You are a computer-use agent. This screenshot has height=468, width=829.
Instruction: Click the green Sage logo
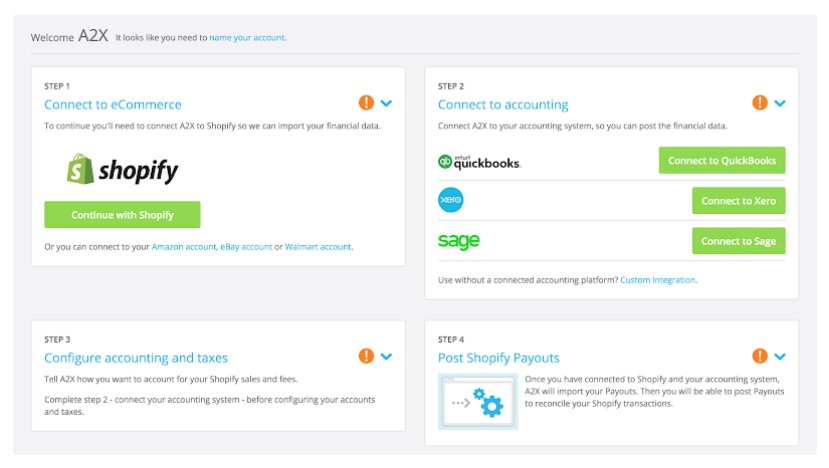coord(459,241)
